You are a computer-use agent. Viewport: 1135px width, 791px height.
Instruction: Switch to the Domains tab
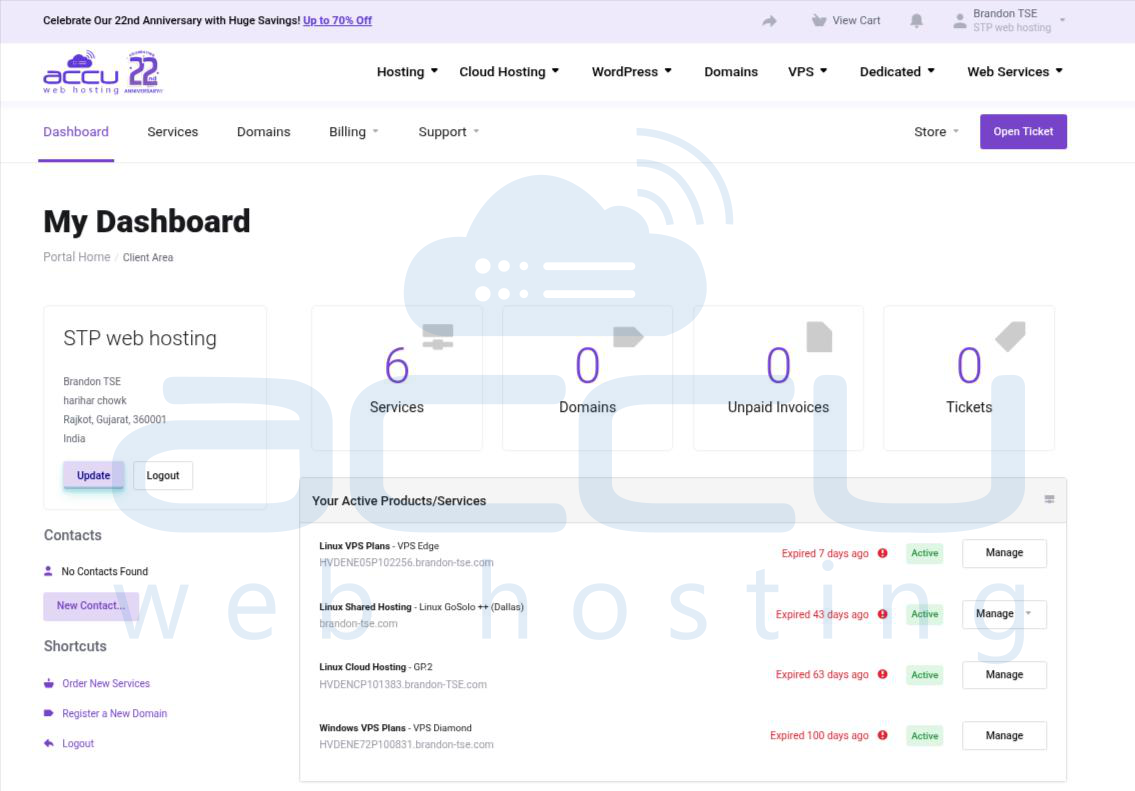pos(263,131)
